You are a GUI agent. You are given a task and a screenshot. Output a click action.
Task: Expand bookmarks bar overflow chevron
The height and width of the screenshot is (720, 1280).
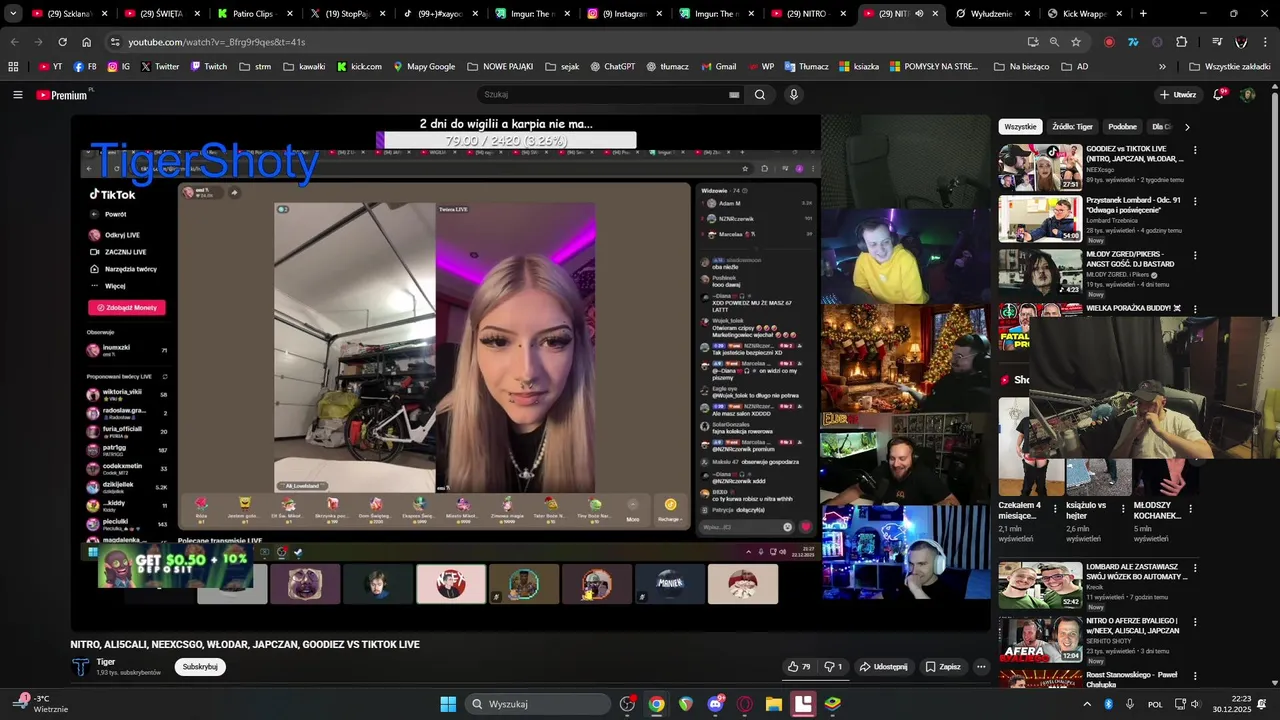1162,67
